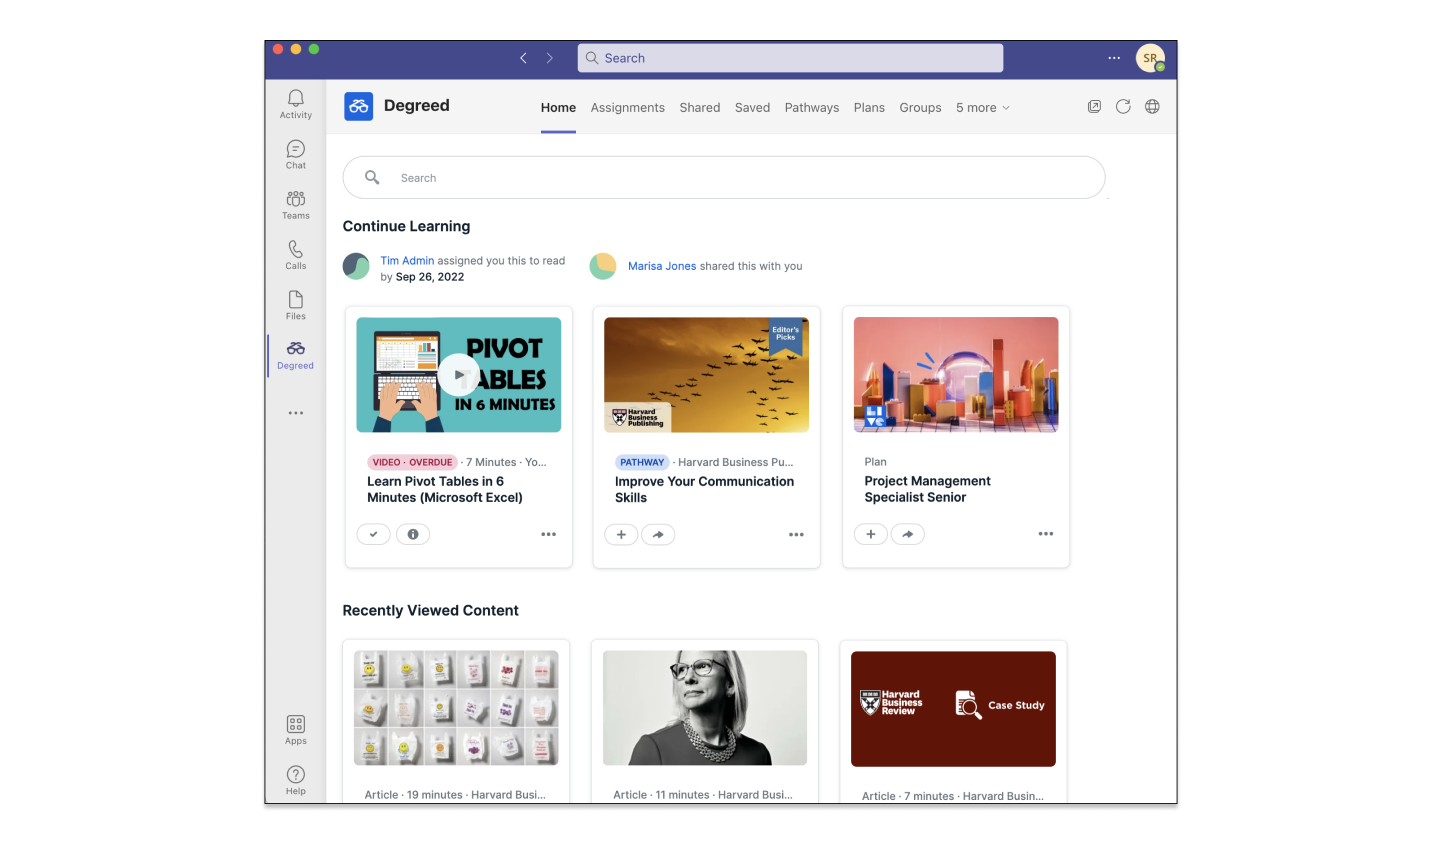Open options for Project Management Specialist Senior card
The image size is (1442, 844).
(x=1045, y=534)
